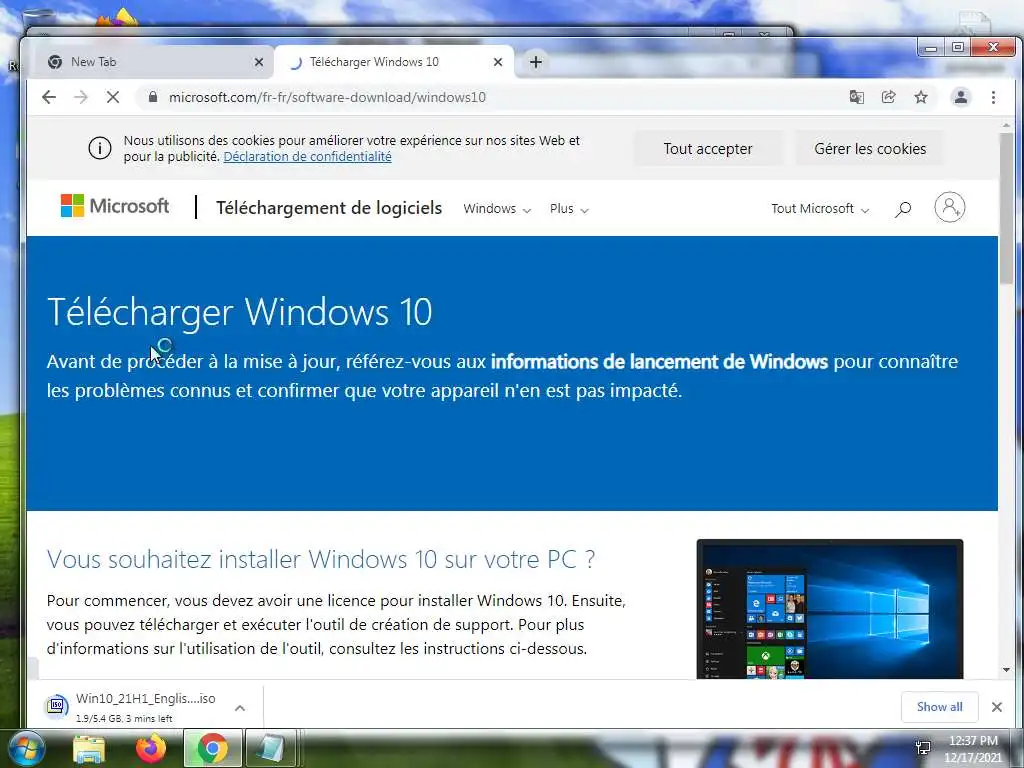Open the Téléchargement de logiciels link
Image resolution: width=1024 pixels, height=768 pixels.
click(329, 208)
